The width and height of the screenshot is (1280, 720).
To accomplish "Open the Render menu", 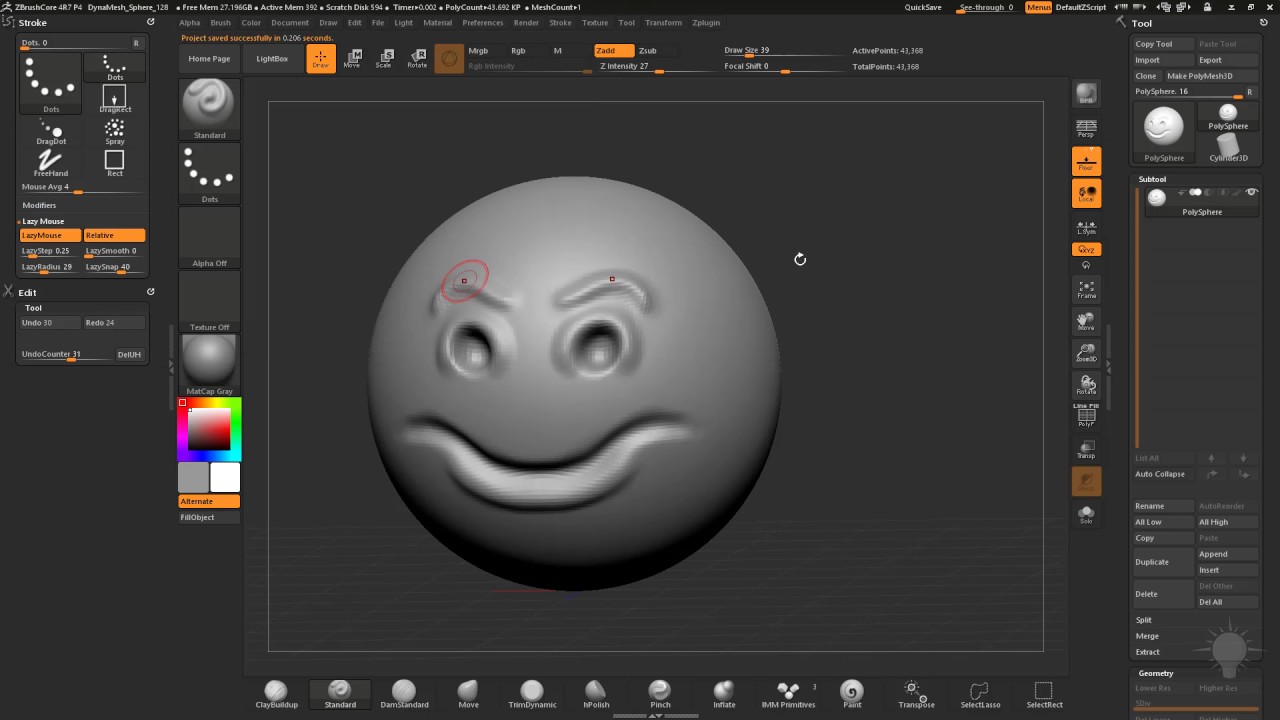I will coord(526,22).
